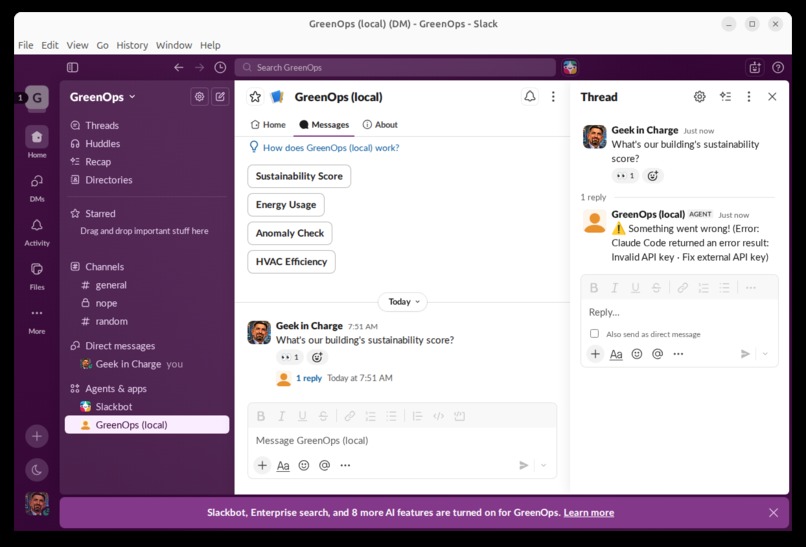
Task: Open the File menu
Action: coord(26,45)
